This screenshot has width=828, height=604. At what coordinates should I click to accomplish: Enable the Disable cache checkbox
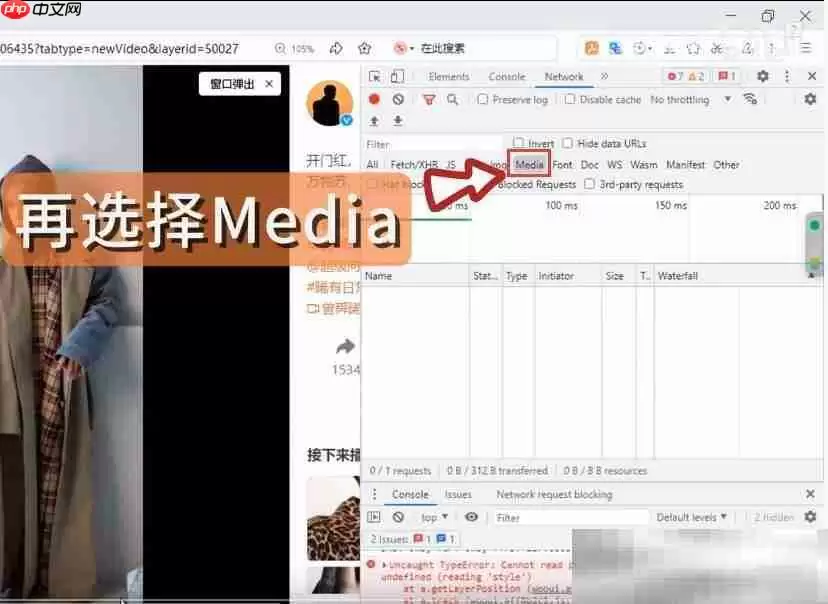tap(566, 99)
